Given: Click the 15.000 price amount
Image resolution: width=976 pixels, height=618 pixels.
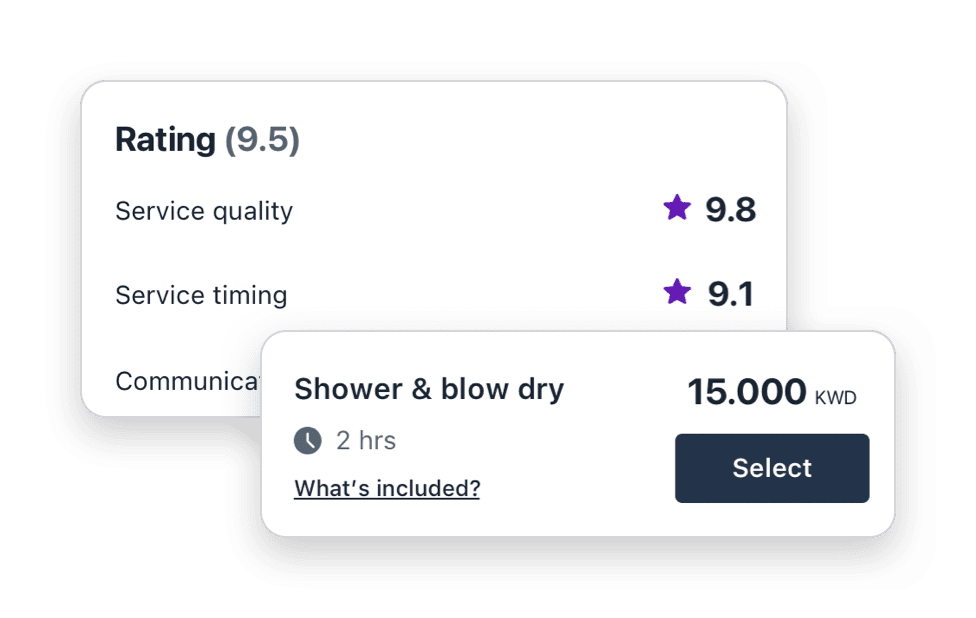Looking at the screenshot, I should coord(746,392).
